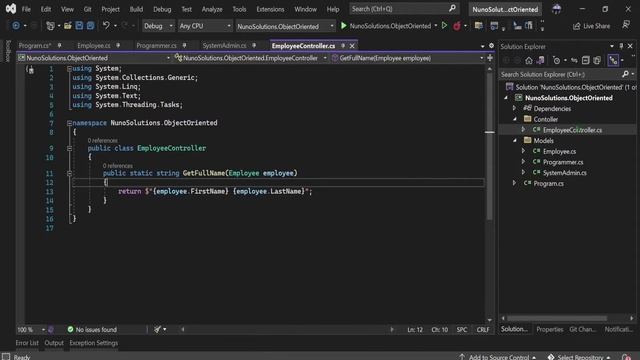Click the Solution Explorer horizontal scrollbar
Image resolution: width=640 pixels, height=360 pixels.
click(567, 318)
